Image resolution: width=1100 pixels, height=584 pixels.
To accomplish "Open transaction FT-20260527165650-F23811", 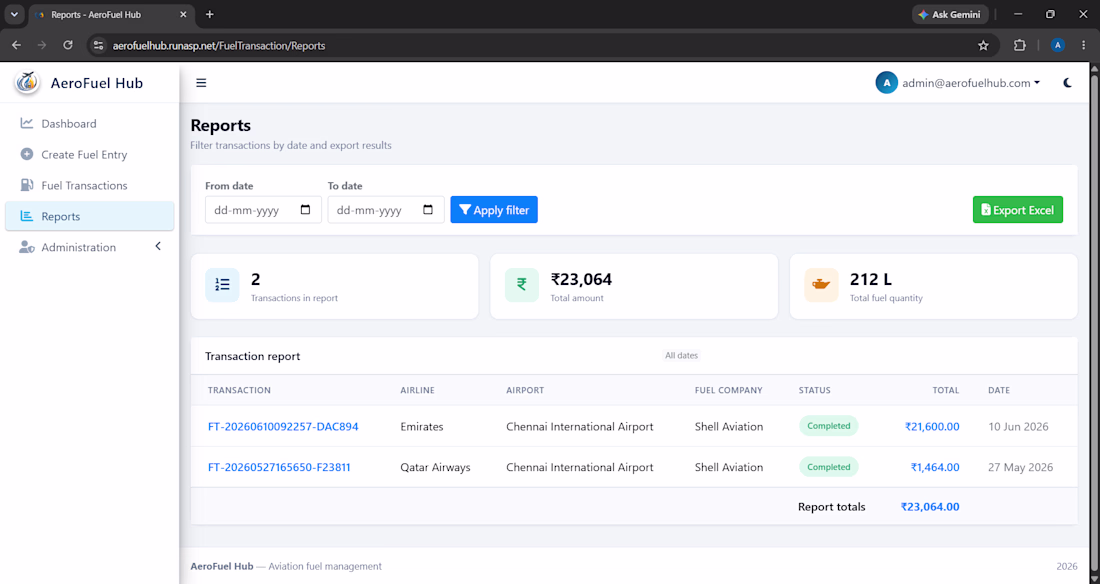I will pos(279,467).
